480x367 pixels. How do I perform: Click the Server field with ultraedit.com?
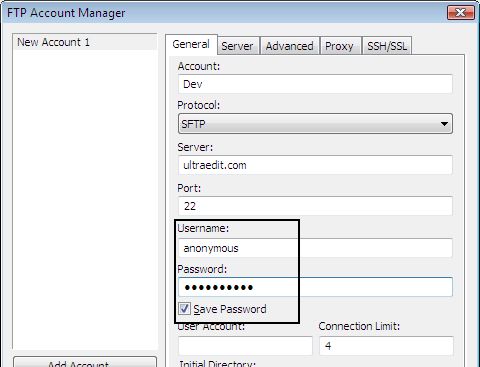(x=315, y=165)
